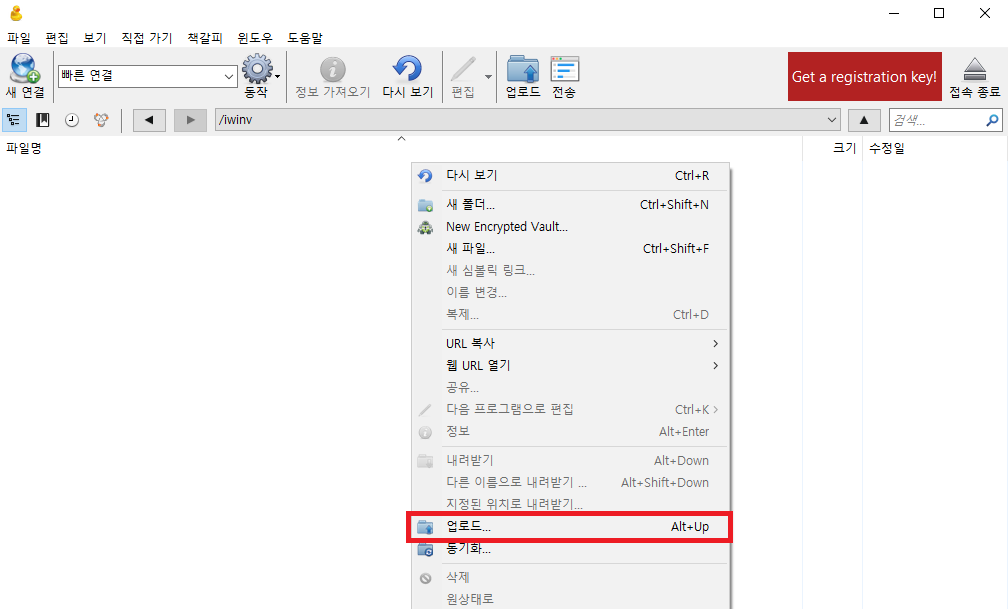Click the Disconnect (접속 종료) eject icon
This screenshot has width=1008, height=609.
[x=975, y=69]
